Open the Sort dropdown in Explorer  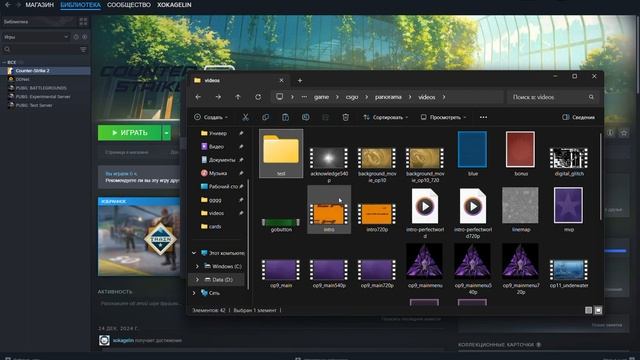tap(385, 118)
